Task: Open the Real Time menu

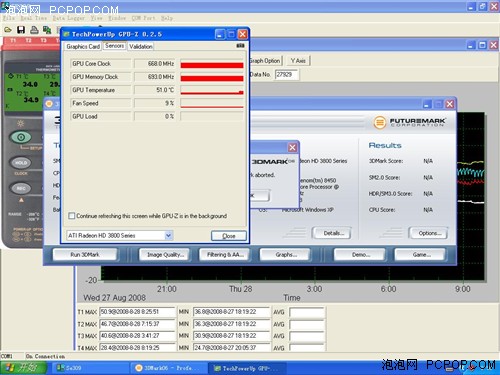Action: coord(34,18)
